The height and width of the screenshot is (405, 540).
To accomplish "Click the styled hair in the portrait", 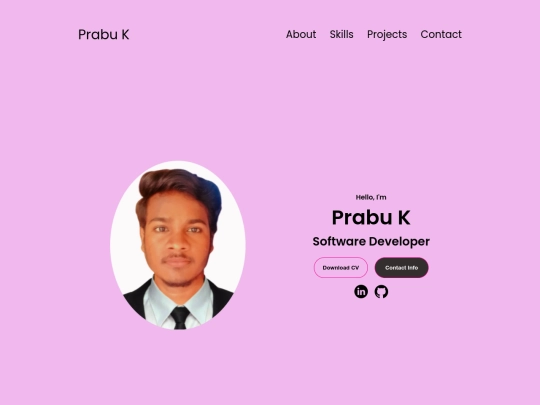I will click(179, 186).
